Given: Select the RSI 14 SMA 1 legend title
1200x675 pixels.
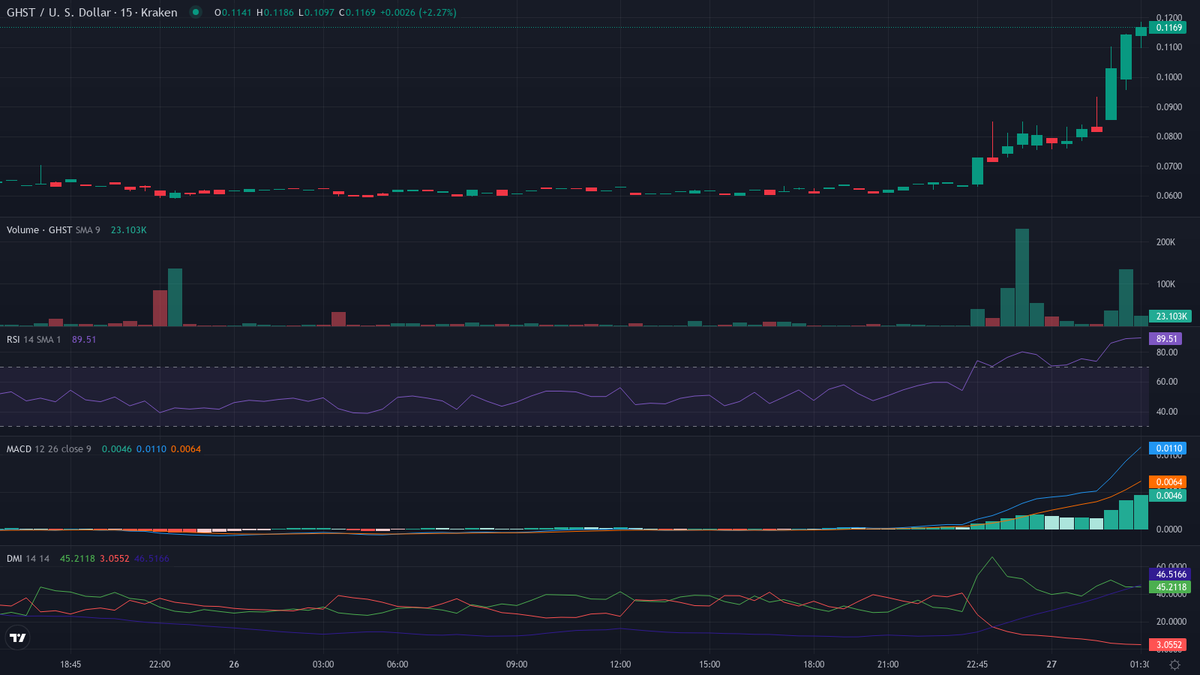Looking at the screenshot, I should 34,339.
